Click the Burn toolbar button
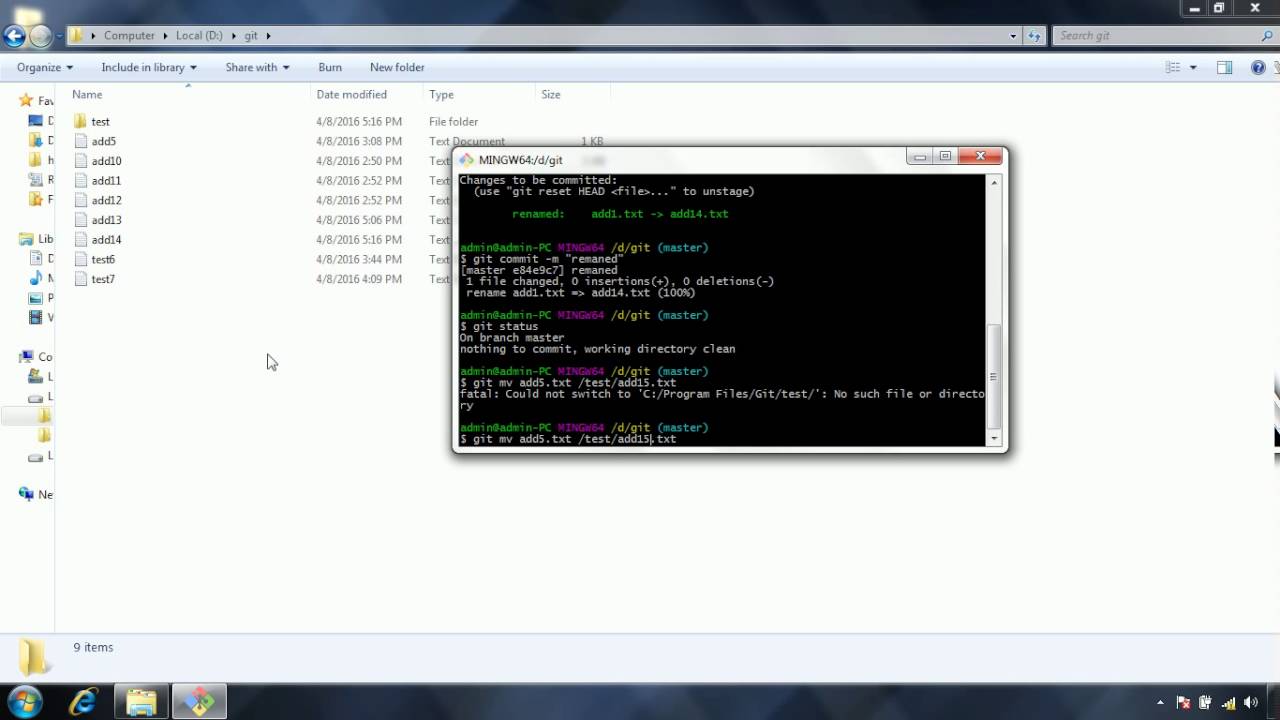Screen dimensions: 1280x720 [330, 67]
